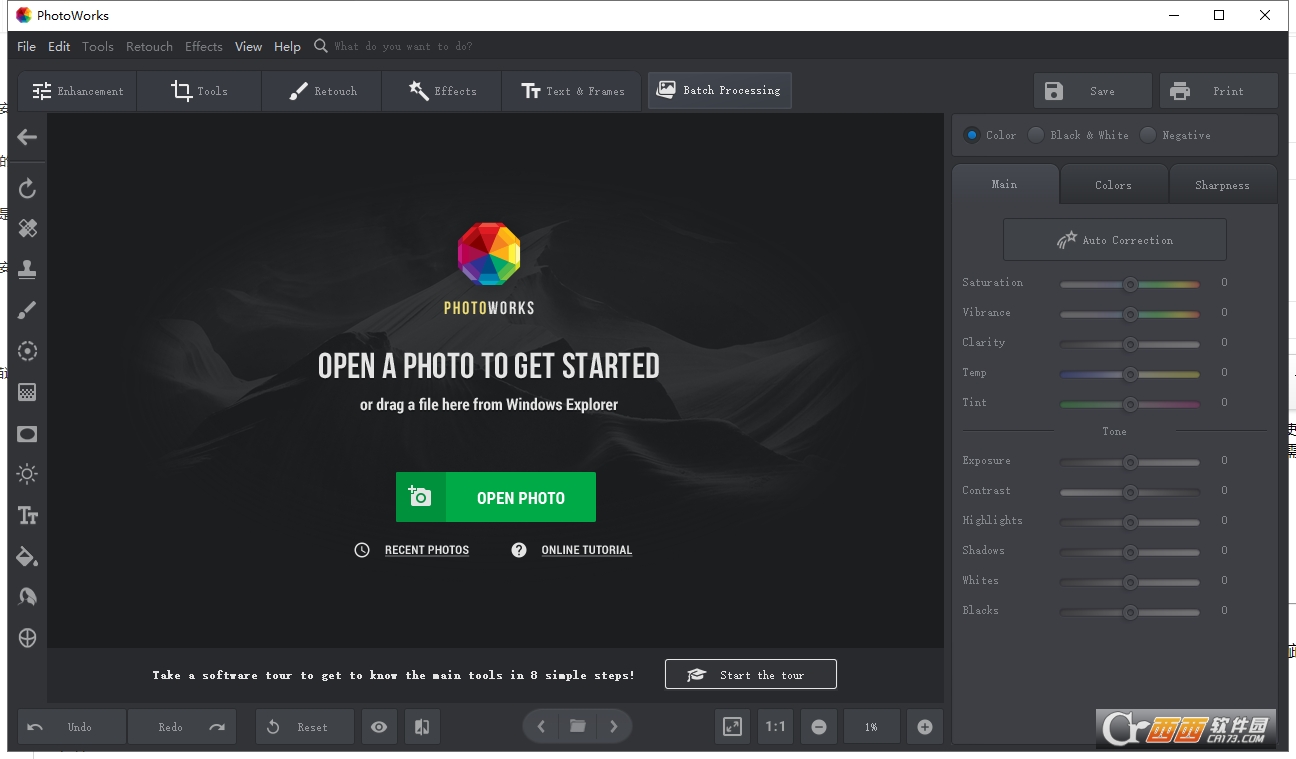Click the zoom in plus button
The height and width of the screenshot is (759, 1296).
tap(925, 727)
